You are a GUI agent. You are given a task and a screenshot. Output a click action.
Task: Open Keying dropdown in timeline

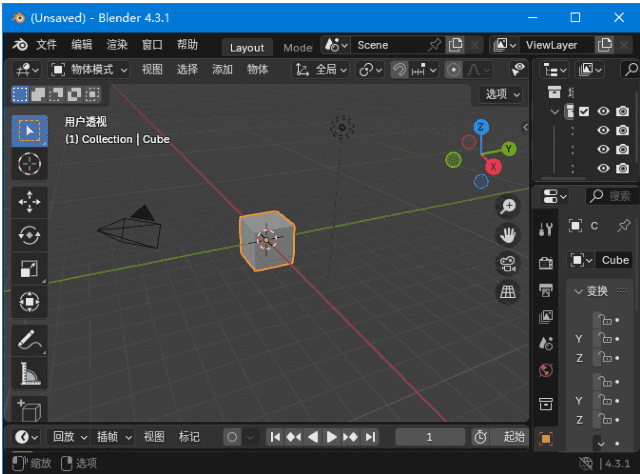click(114, 437)
